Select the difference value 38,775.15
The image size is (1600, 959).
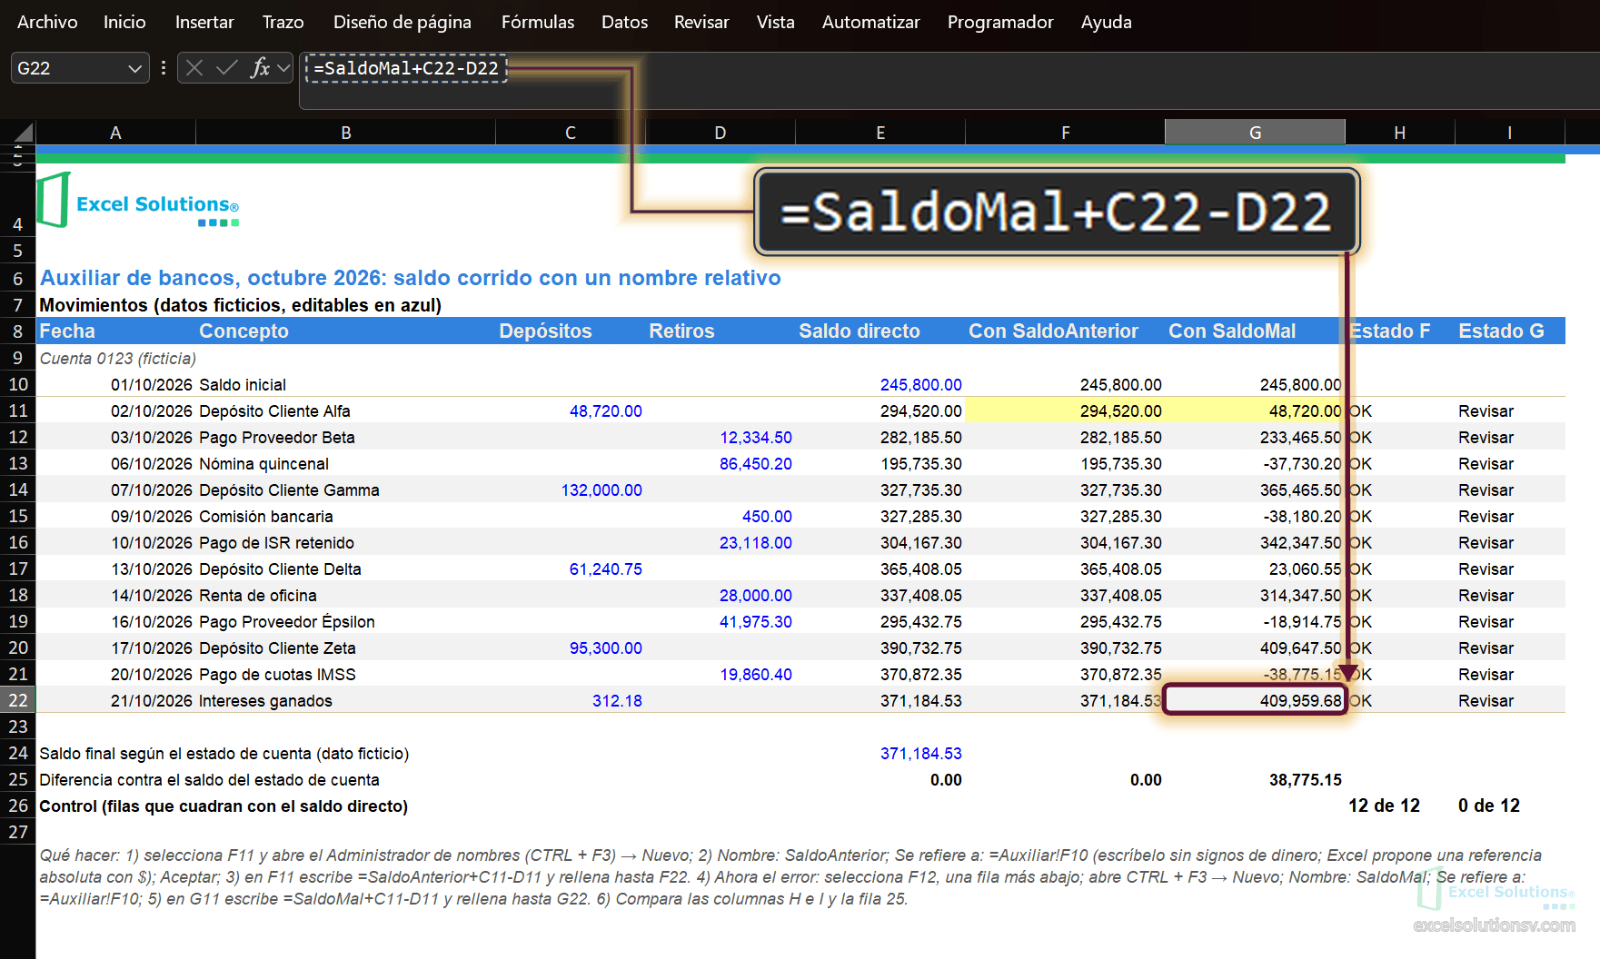(1305, 780)
